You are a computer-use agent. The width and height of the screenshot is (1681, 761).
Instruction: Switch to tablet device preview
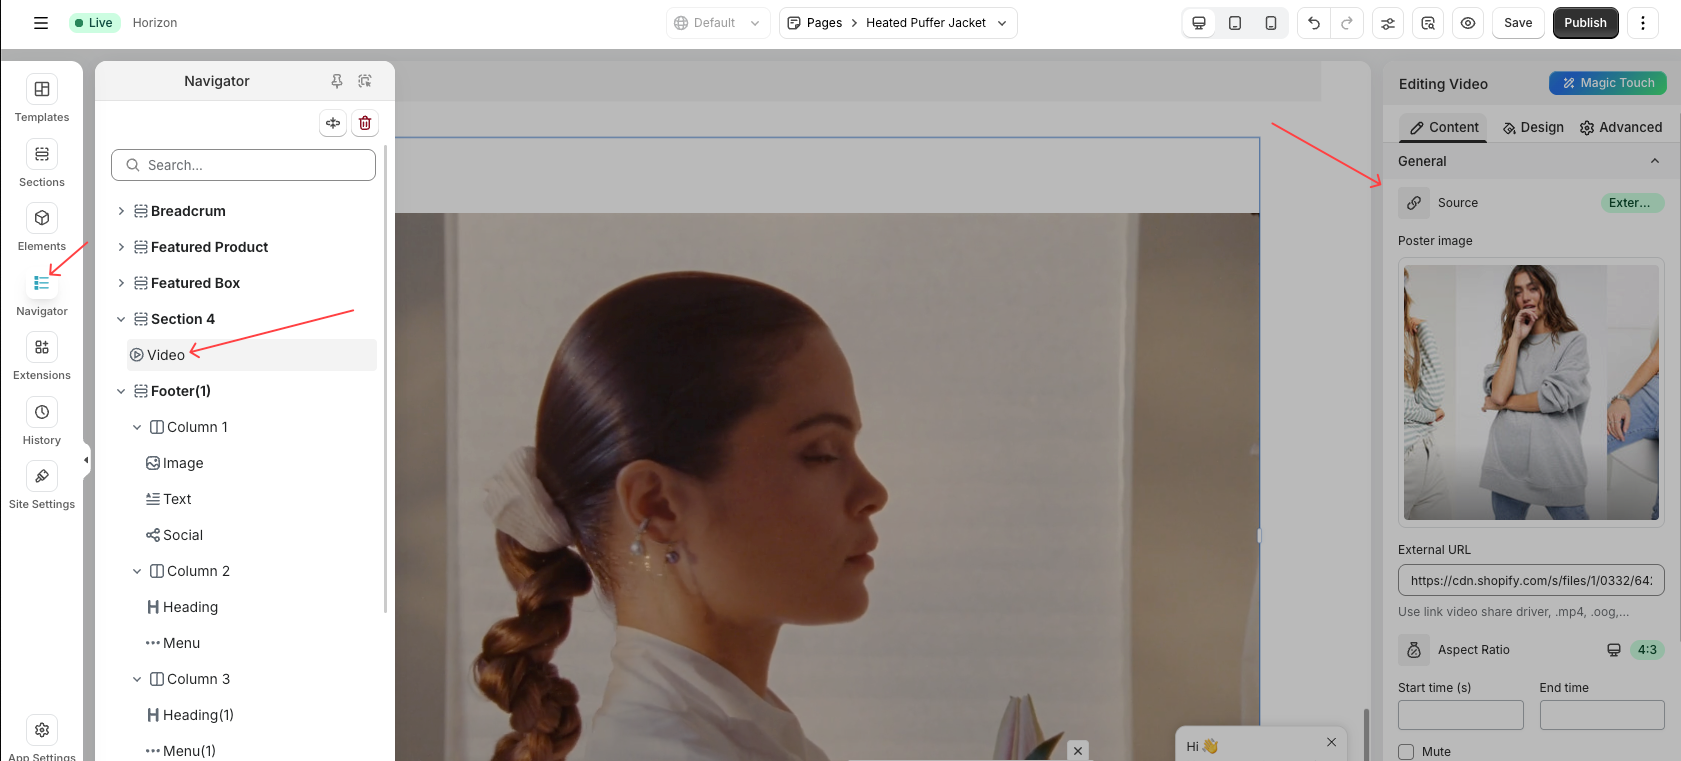[x=1235, y=23]
